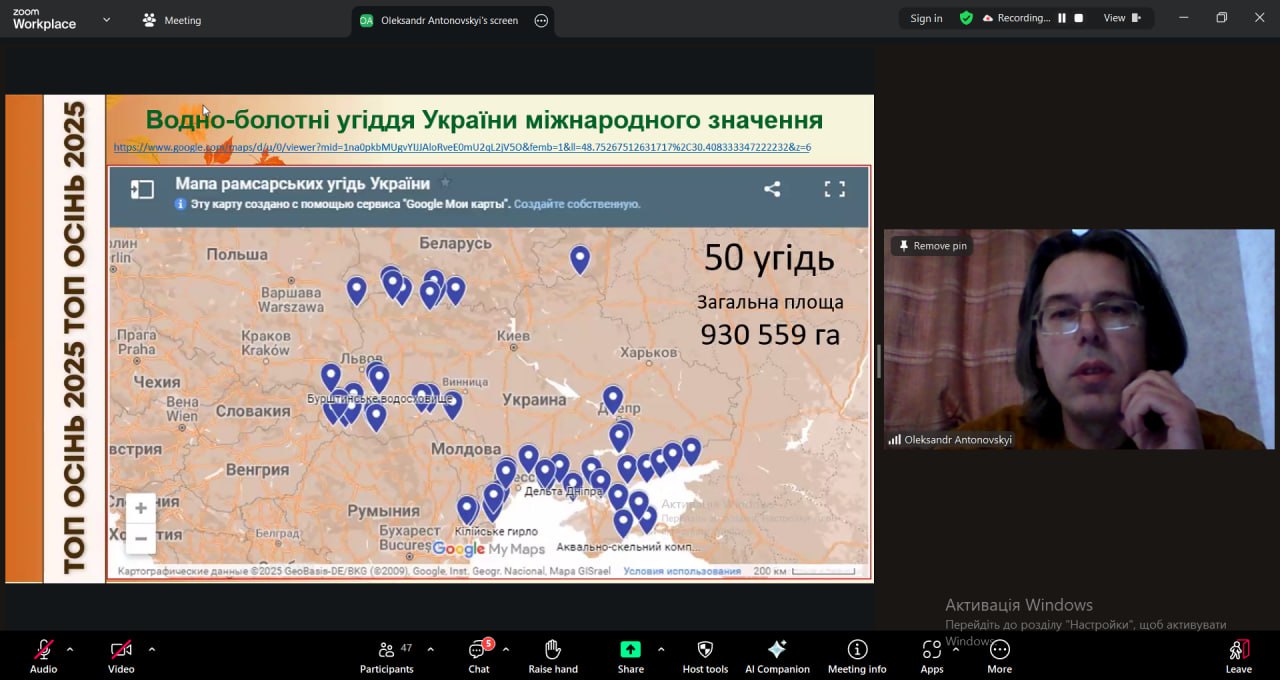Viewport: 1280px width, 680px height.
Task: Click the Условия использования link
Action: pyautogui.click(x=682, y=571)
